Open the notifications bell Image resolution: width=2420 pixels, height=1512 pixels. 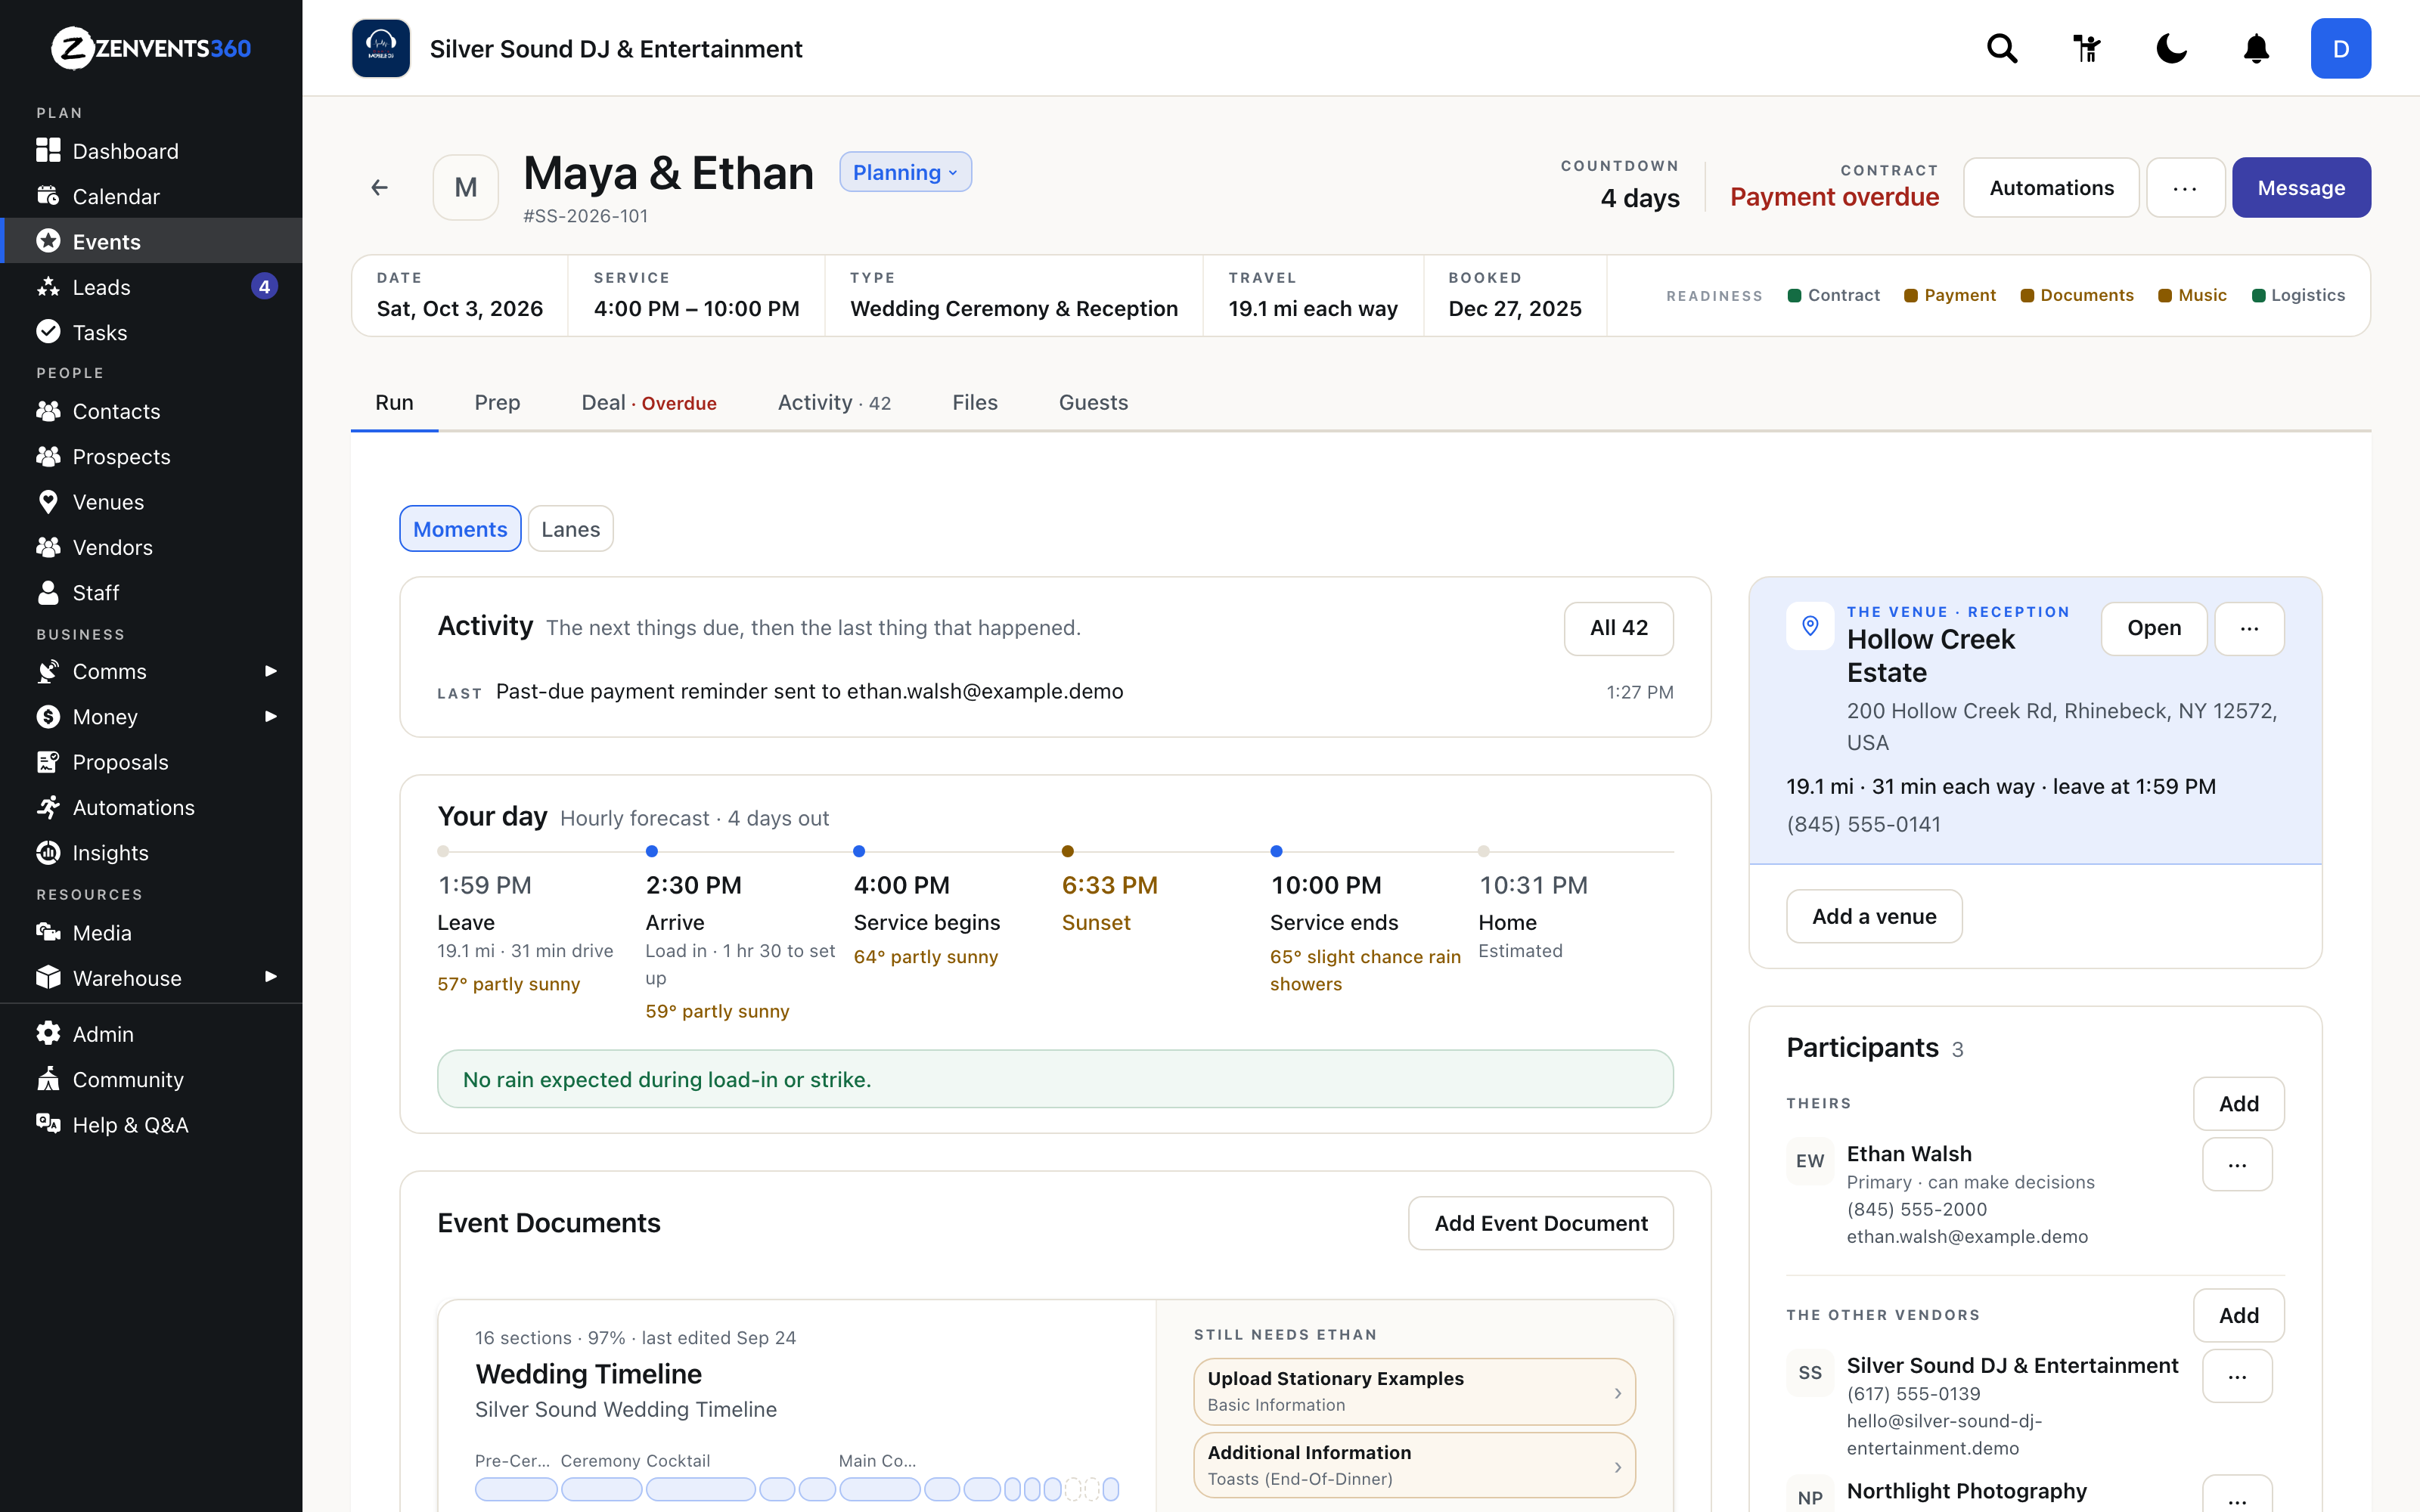(x=2256, y=48)
